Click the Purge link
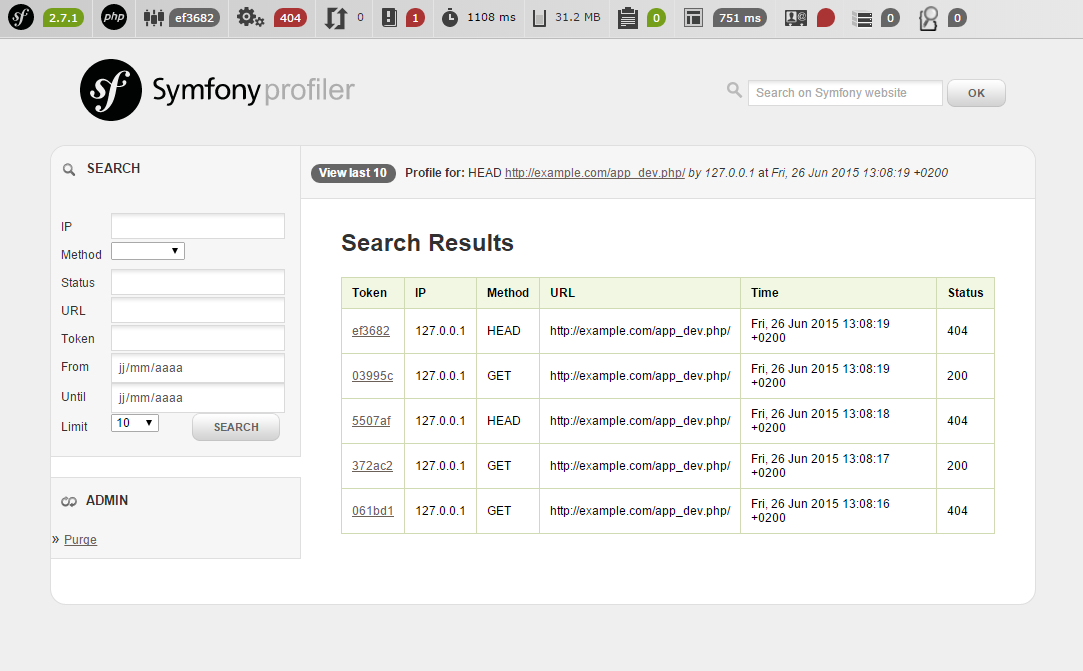 click(80, 540)
